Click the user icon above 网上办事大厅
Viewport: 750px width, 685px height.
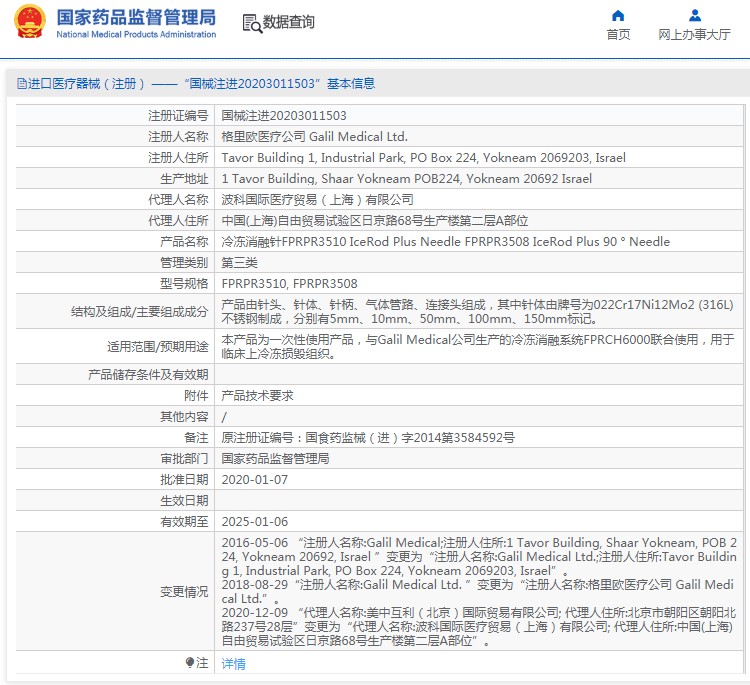[695, 16]
